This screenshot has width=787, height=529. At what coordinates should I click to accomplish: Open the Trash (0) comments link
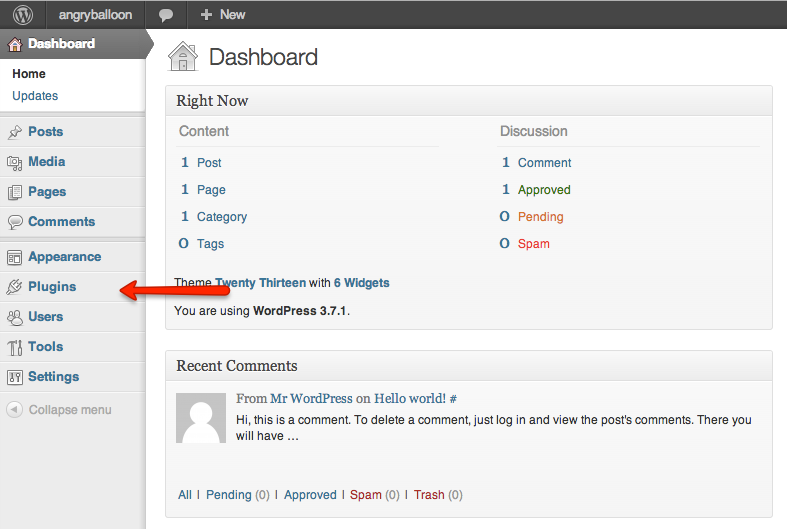[438, 495]
